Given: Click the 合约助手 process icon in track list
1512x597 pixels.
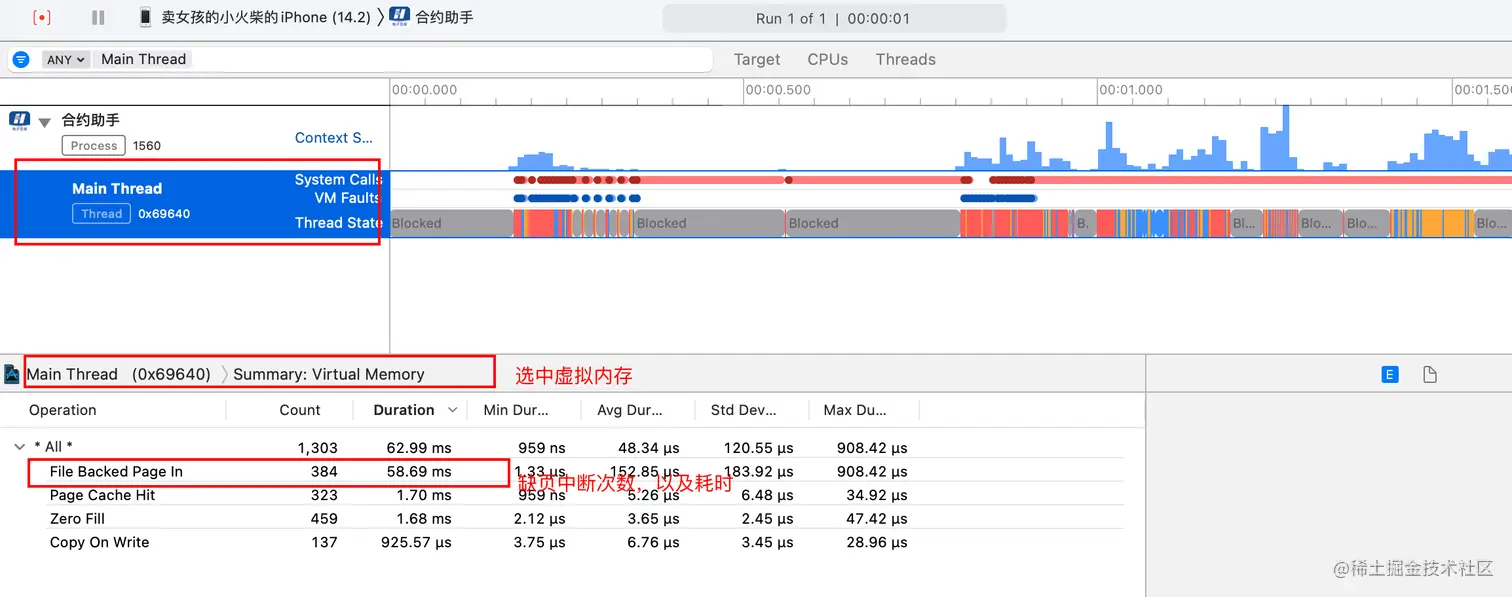Looking at the screenshot, I should 19,121.
